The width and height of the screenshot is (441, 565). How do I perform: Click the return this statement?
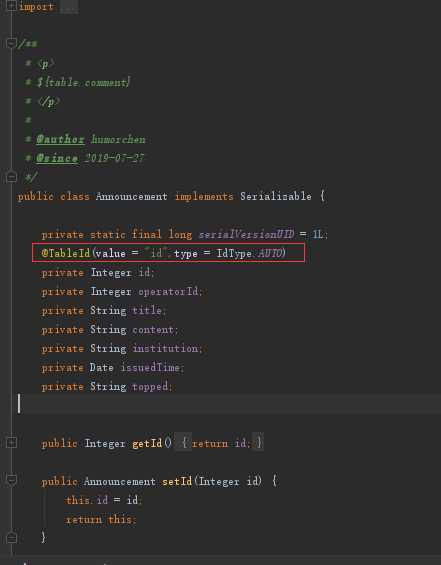(x=101, y=519)
